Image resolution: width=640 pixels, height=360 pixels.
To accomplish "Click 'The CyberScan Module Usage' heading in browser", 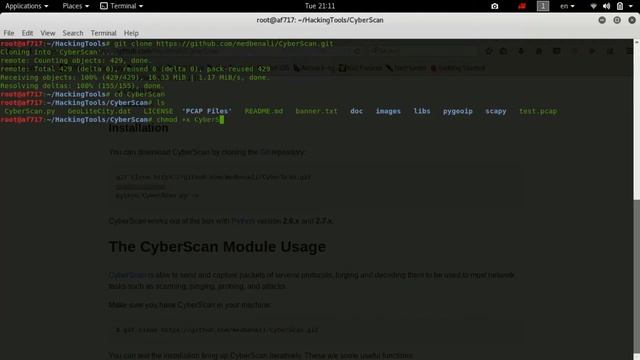I will [217, 247].
